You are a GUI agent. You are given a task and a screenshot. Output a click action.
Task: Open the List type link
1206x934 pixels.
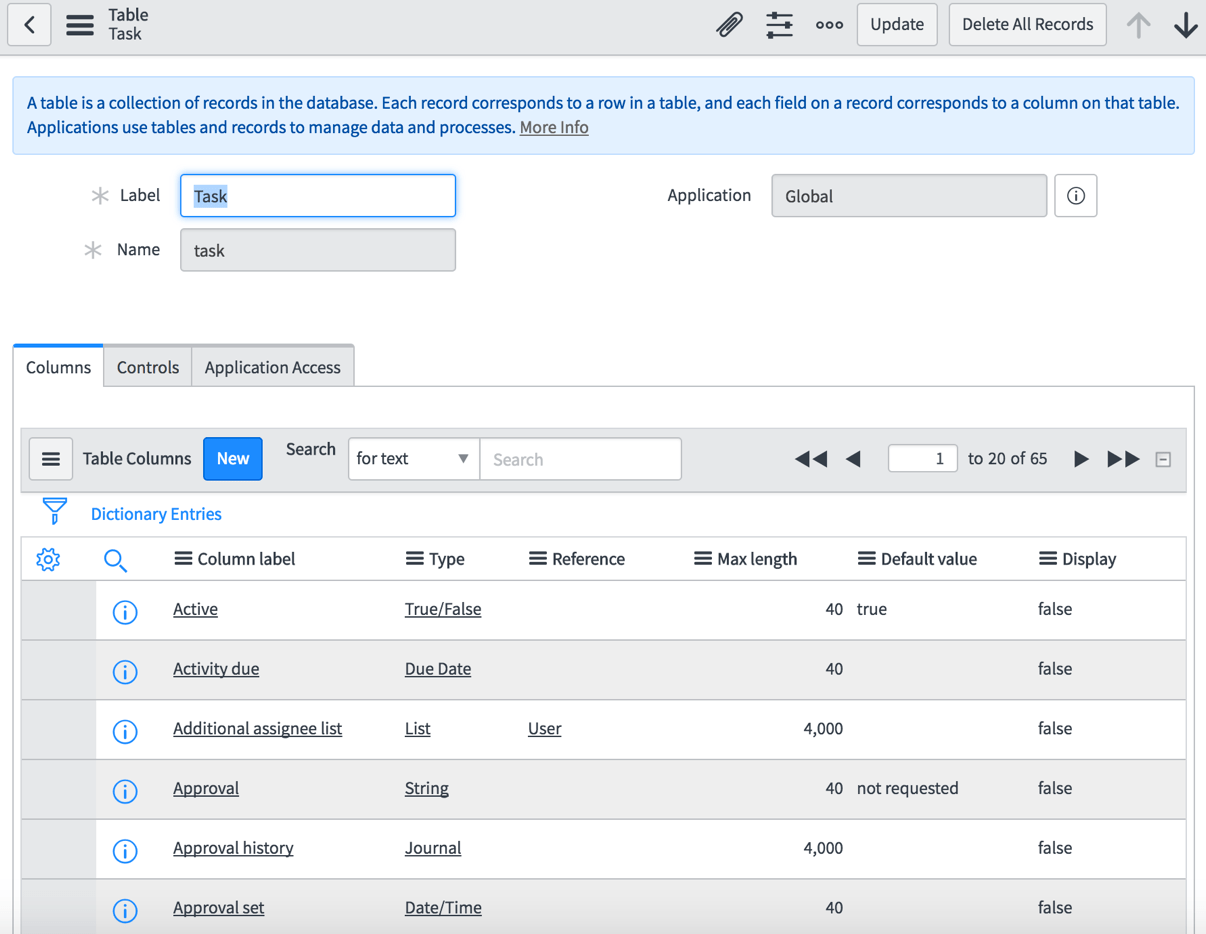tap(418, 729)
